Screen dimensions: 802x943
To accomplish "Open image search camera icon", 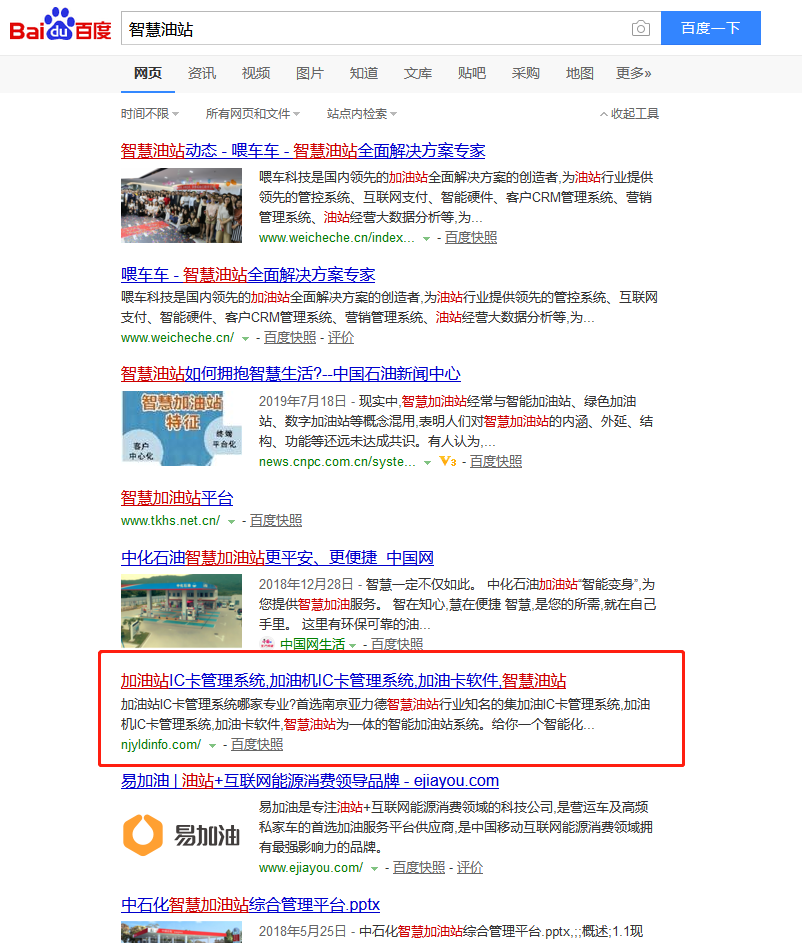I will point(641,28).
